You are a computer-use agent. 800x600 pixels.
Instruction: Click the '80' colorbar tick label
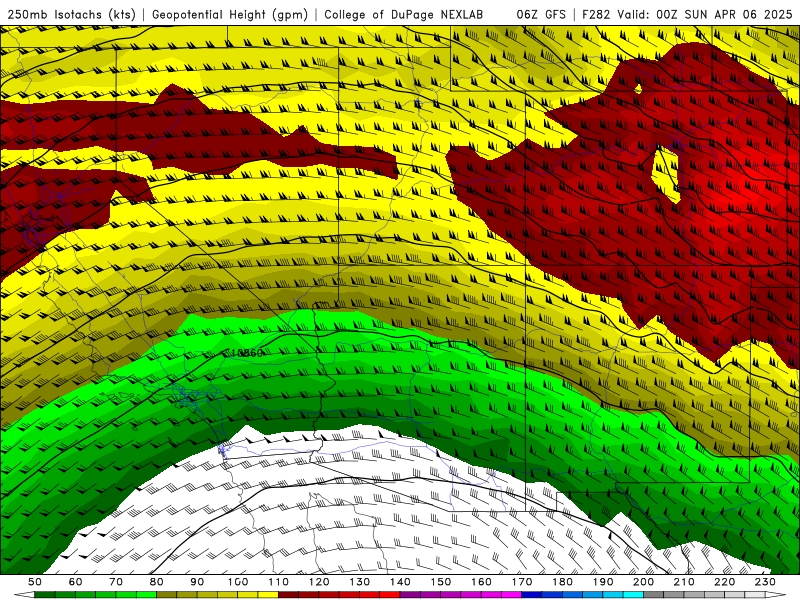click(x=156, y=582)
